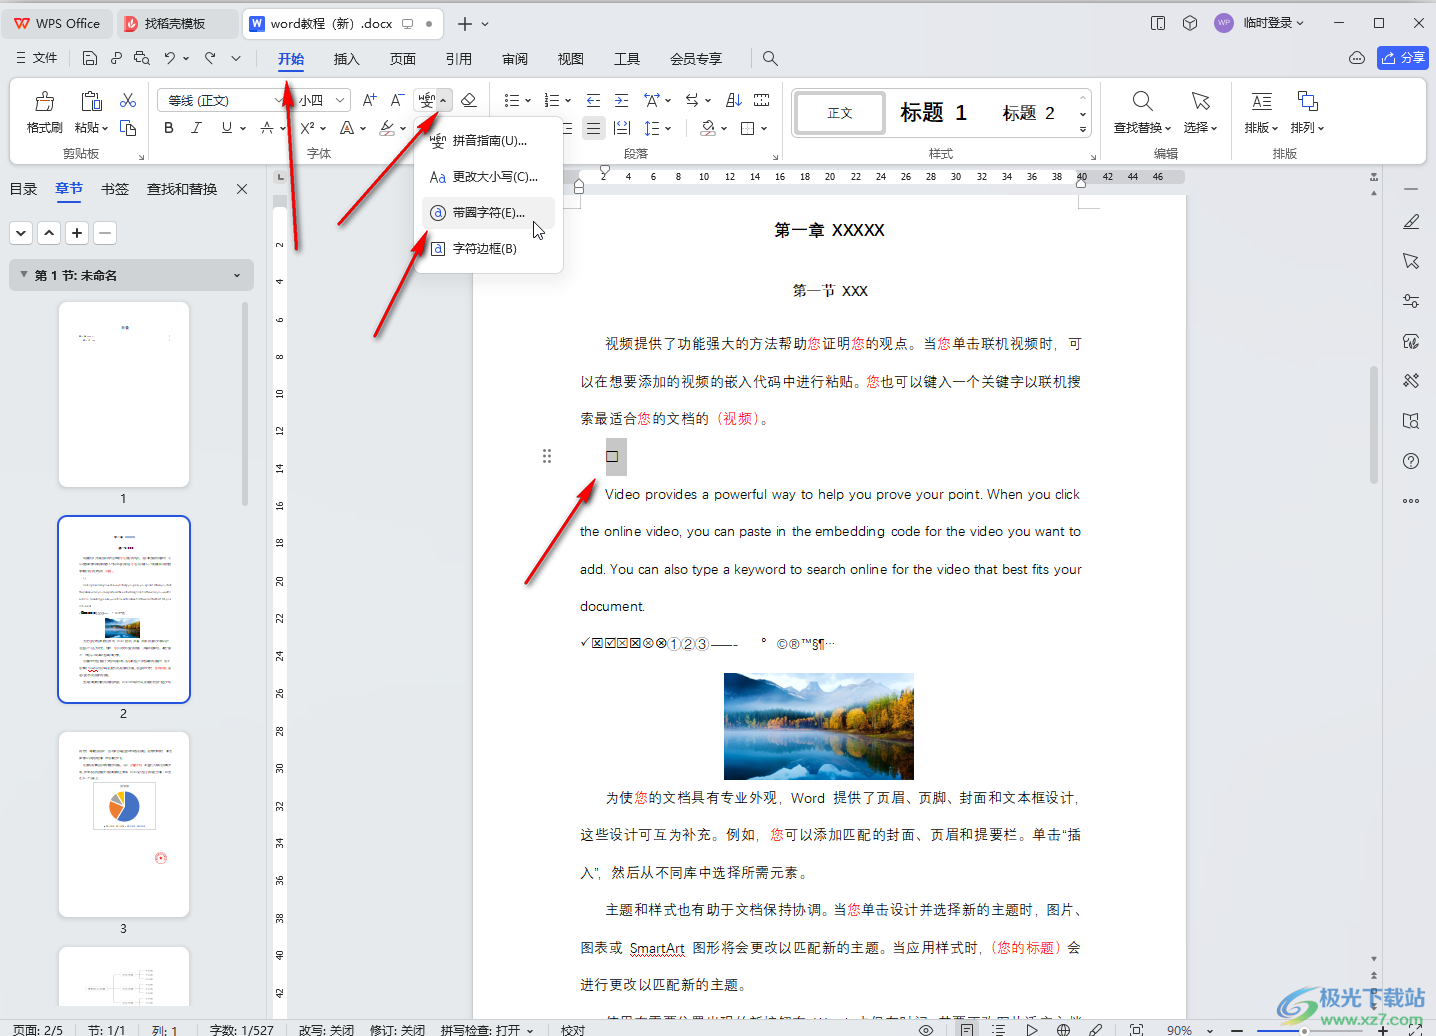
Task: Select 带圈字符(E)... menu item
Action: point(488,212)
